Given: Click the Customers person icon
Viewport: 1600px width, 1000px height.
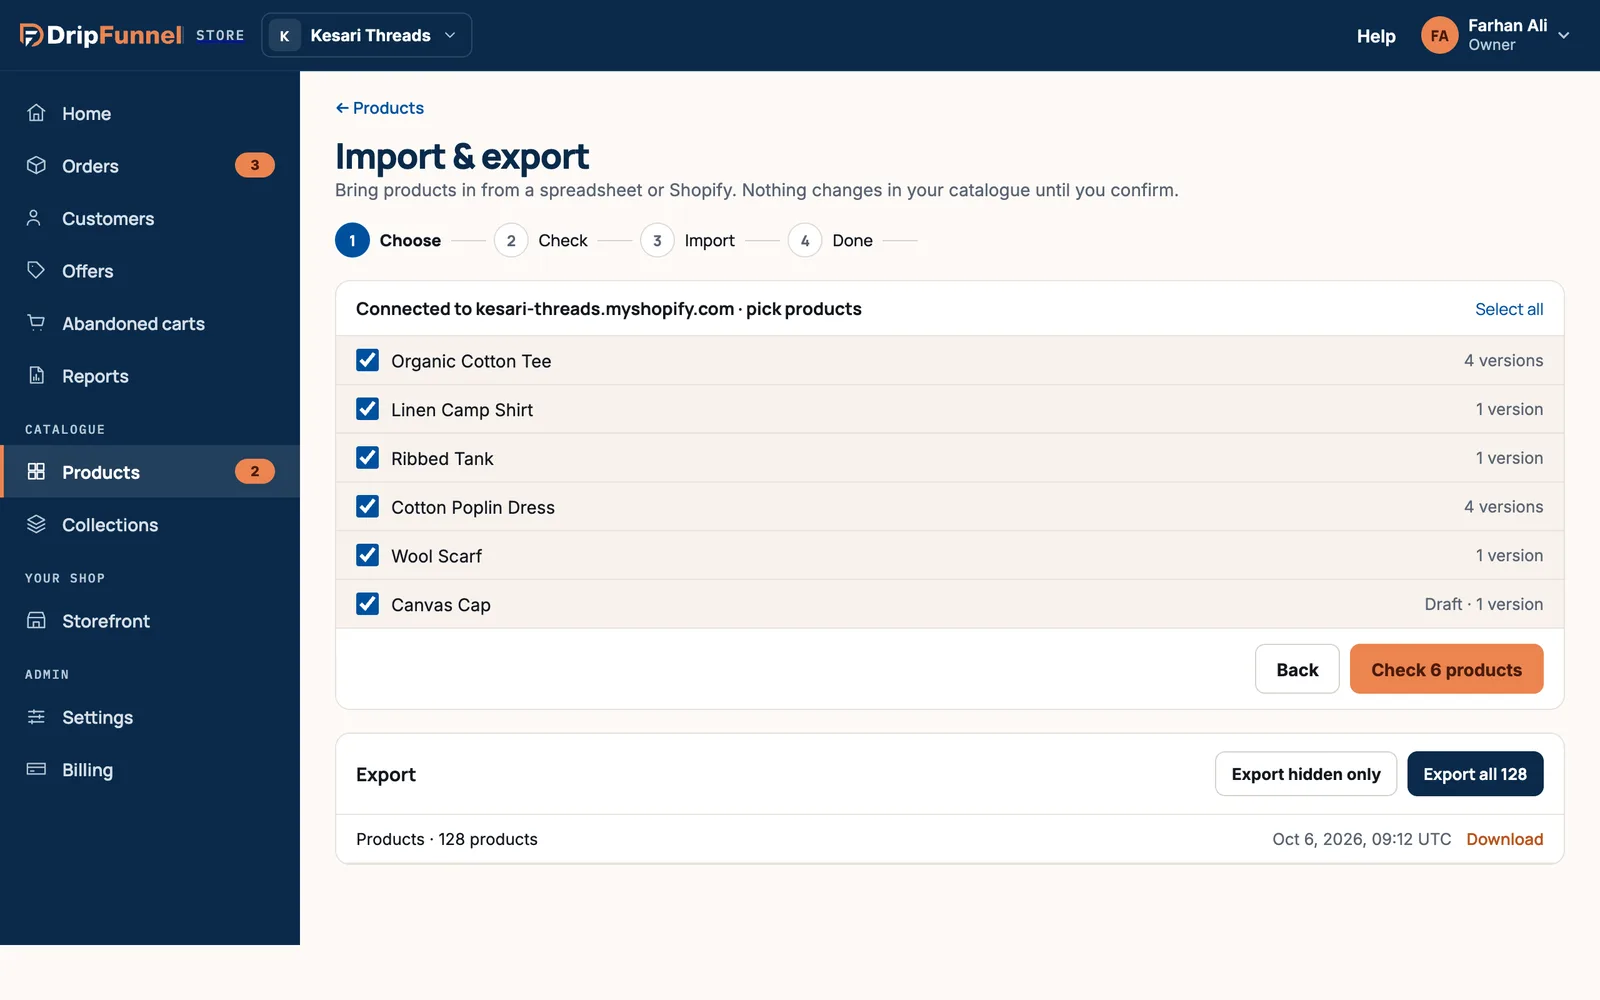Looking at the screenshot, I should click(x=36, y=218).
